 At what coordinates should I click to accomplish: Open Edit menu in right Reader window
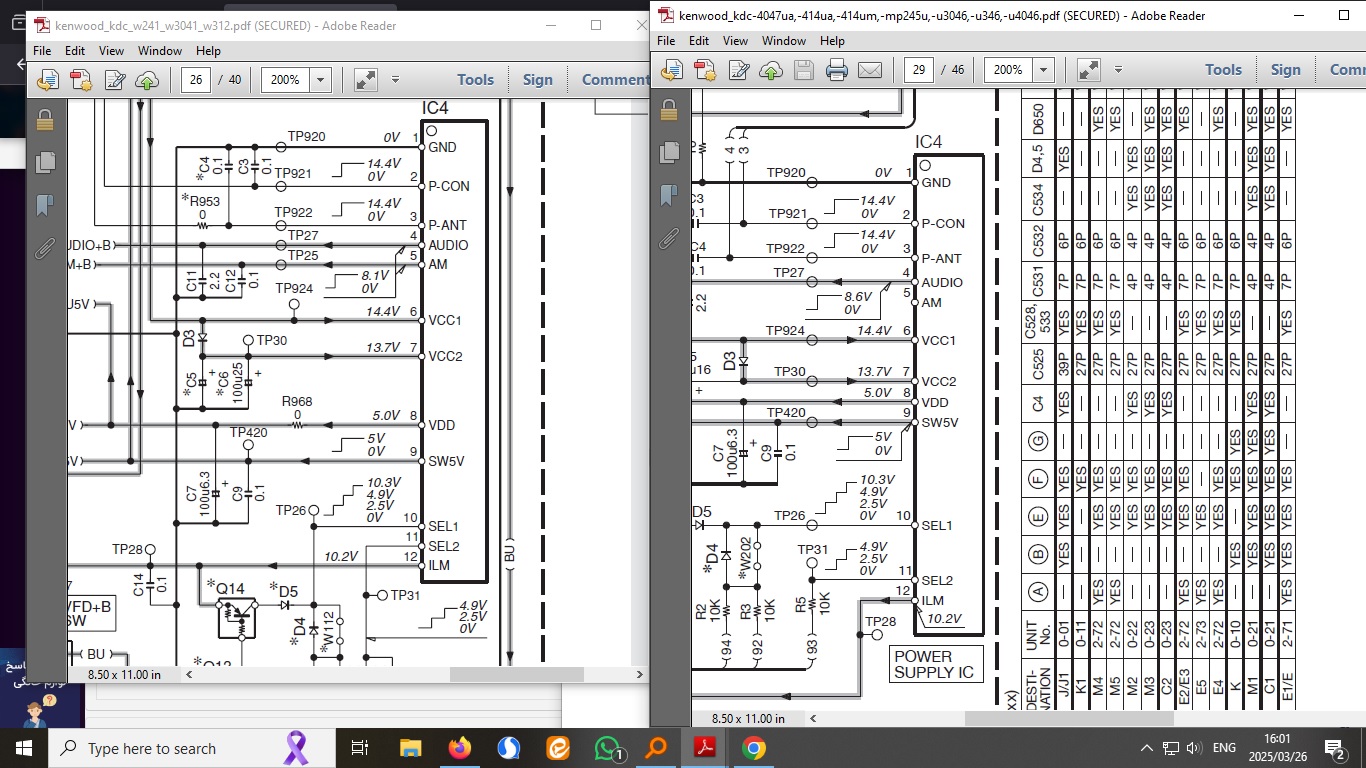[699, 41]
